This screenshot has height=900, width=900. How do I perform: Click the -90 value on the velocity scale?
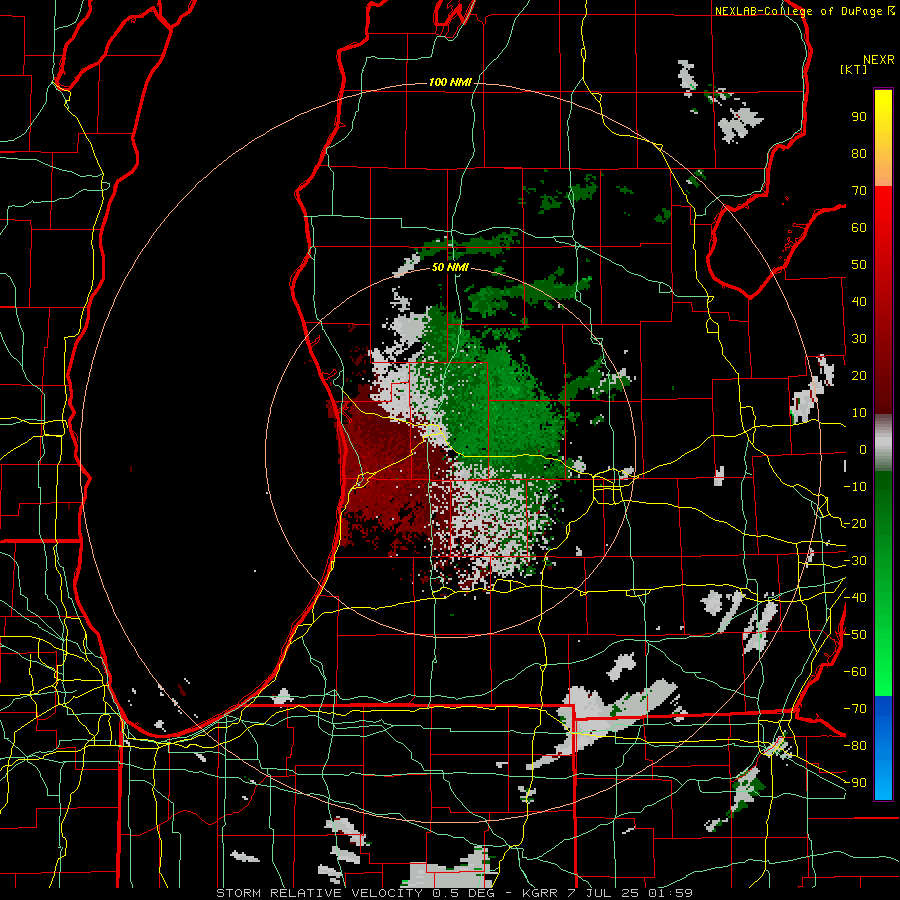(x=855, y=783)
